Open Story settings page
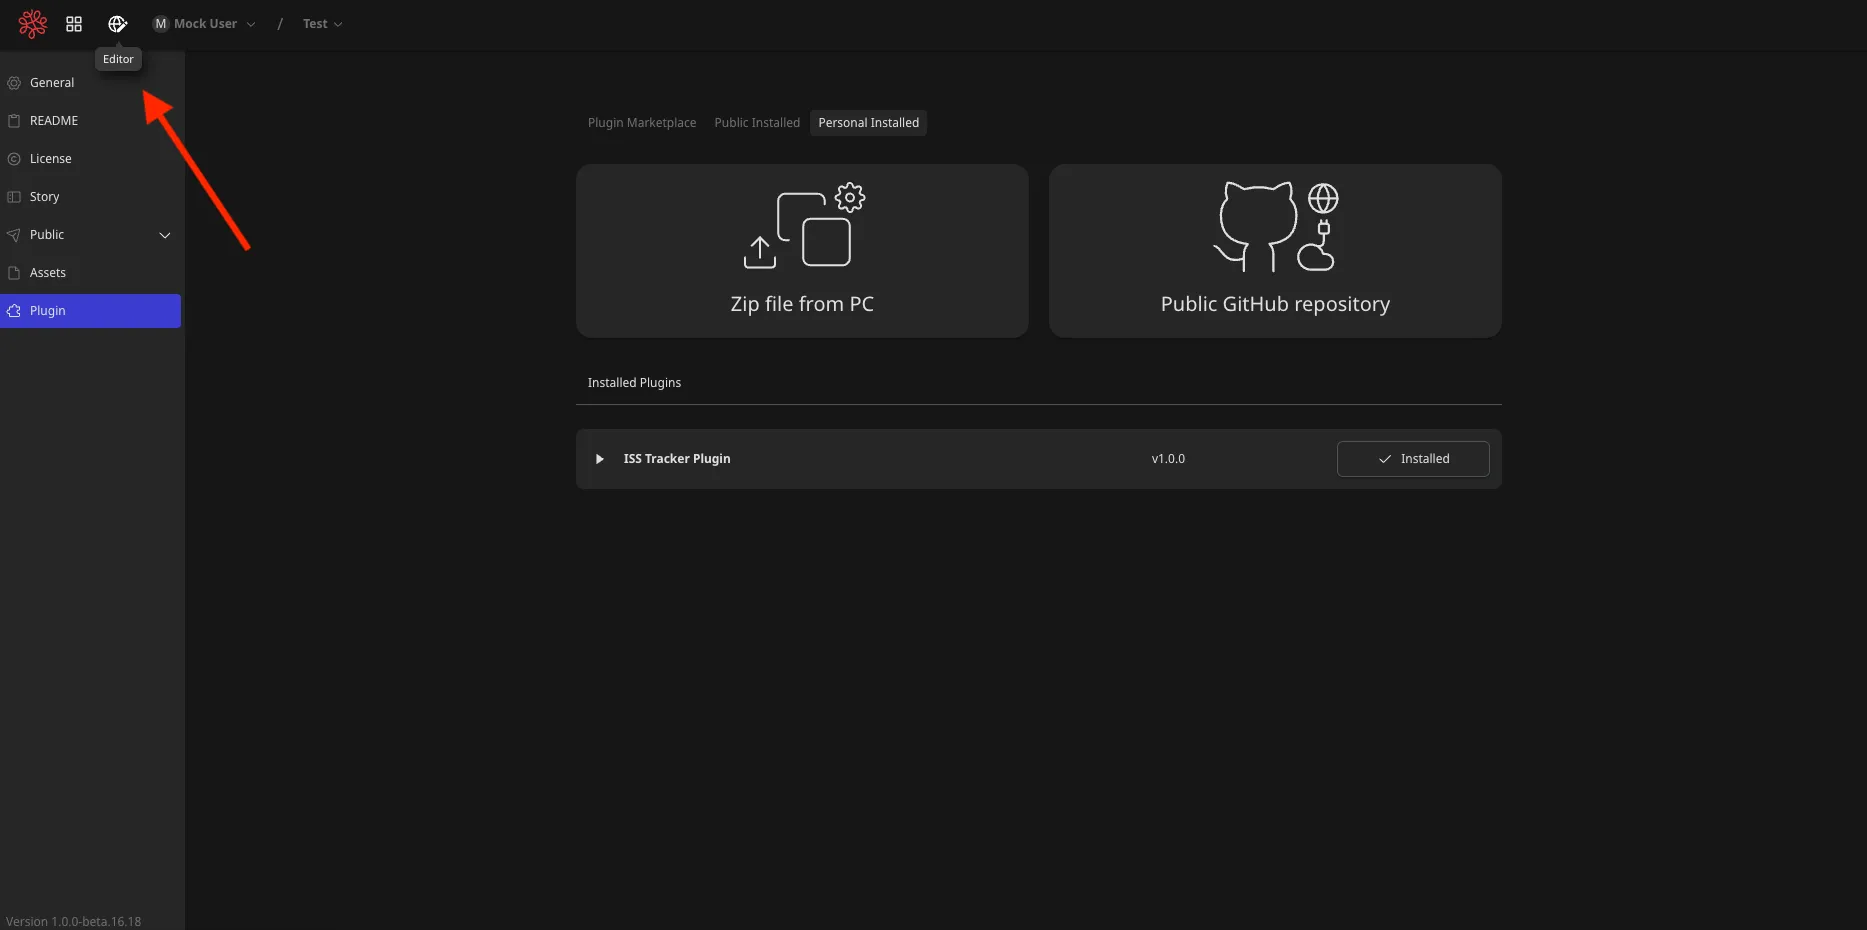This screenshot has width=1867, height=930. point(91,197)
